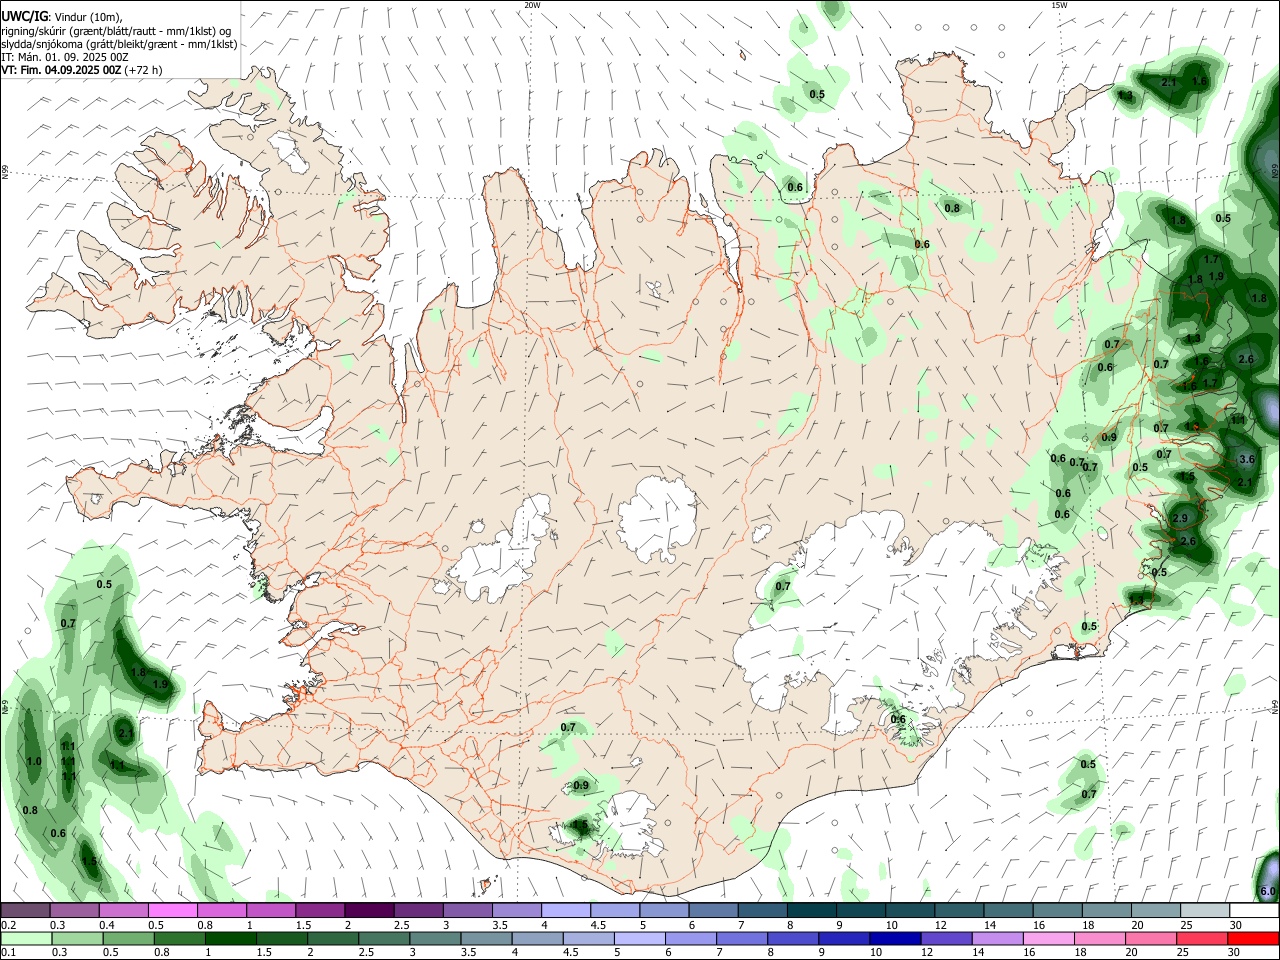Click the '(+72 h)' forecast lead time text
The image size is (1280, 960).
(144, 70)
